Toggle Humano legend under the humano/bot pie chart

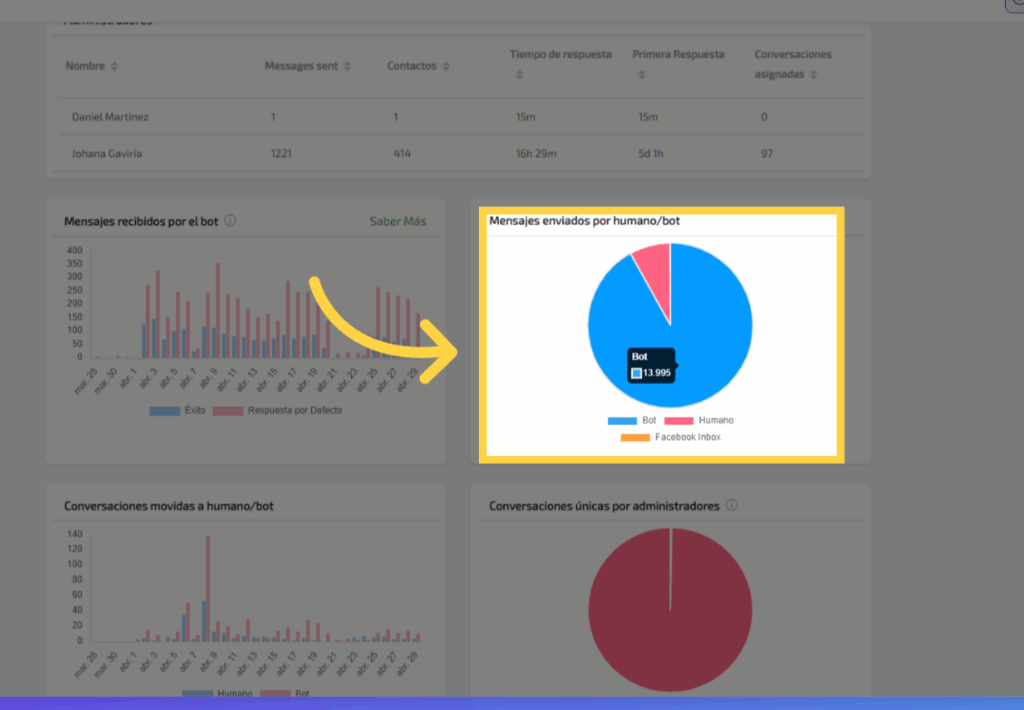point(699,421)
